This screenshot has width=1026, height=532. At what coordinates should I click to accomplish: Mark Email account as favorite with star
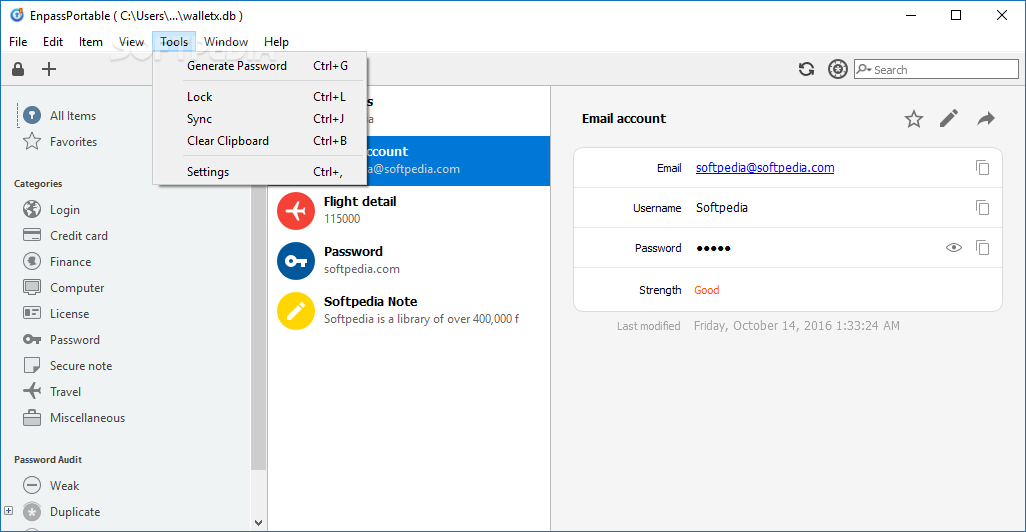[913, 118]
